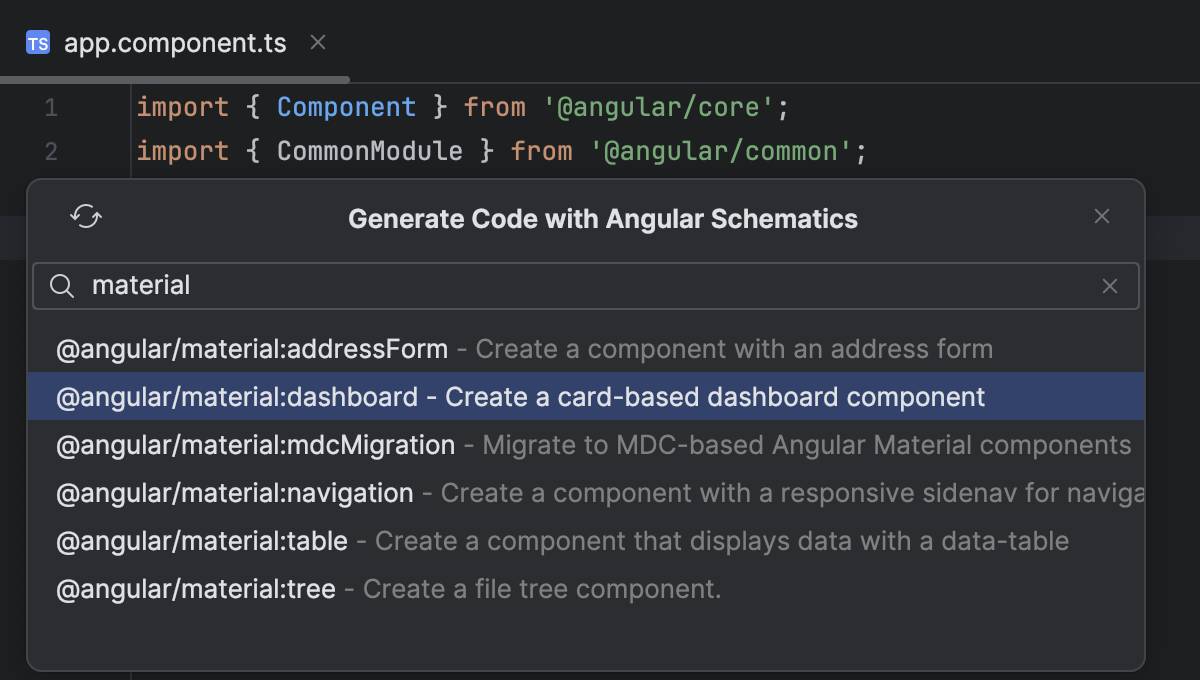Switch to the app.component.ts editor tab
Image resolution: width=1200 pixels, height=680 pixels.
pos(175,42)
